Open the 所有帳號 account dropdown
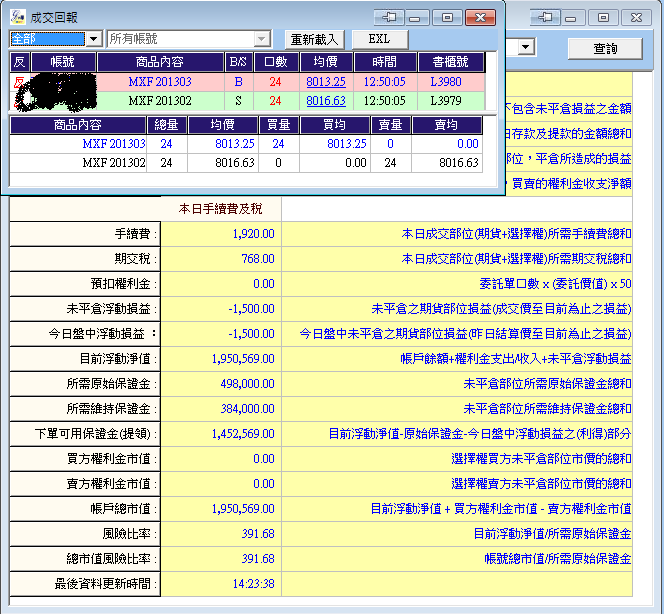Image resolution: width=664 pixels, height=614 pixels. (262, 39)
